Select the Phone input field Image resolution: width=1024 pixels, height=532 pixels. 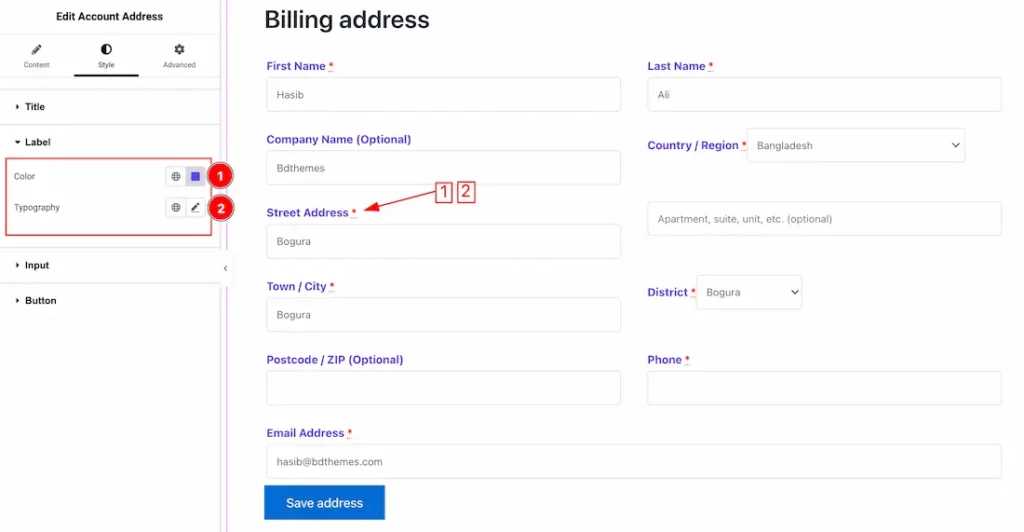[x=824, y=388]
